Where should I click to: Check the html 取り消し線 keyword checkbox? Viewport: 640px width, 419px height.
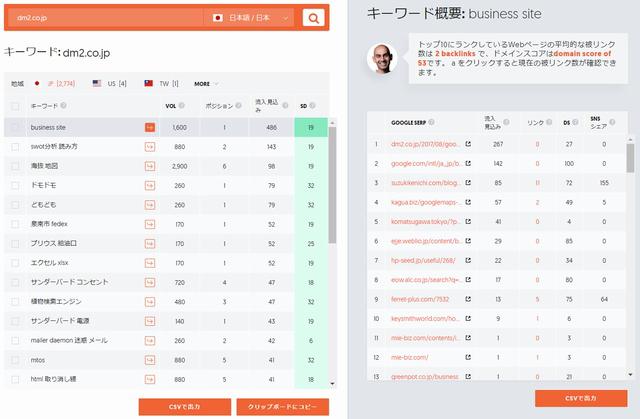pyautogui.click(x=15, y=379)
